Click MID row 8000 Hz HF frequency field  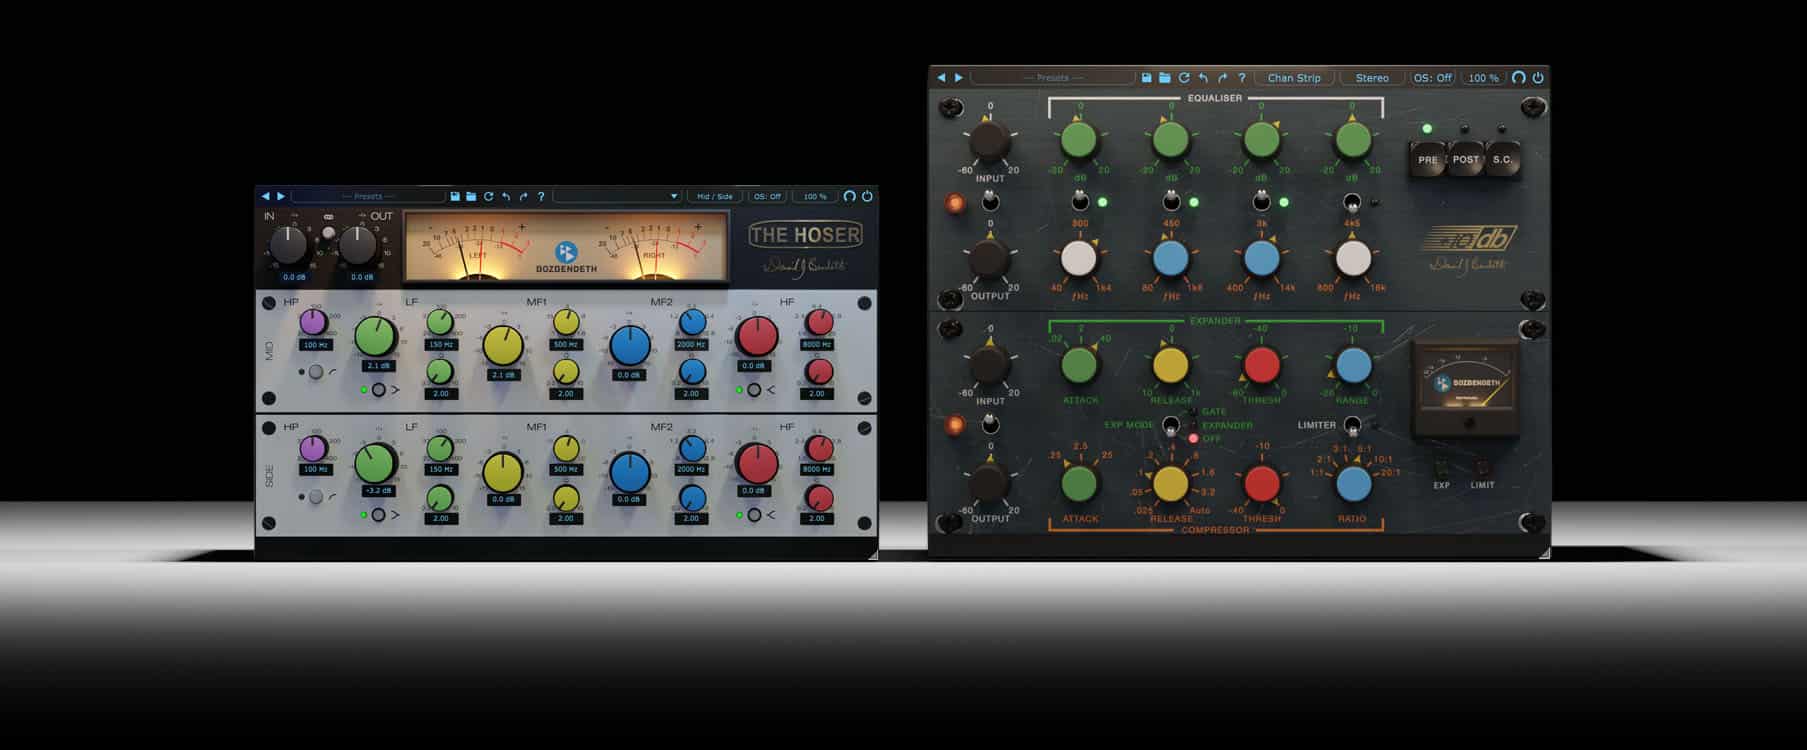pos(817,345)
